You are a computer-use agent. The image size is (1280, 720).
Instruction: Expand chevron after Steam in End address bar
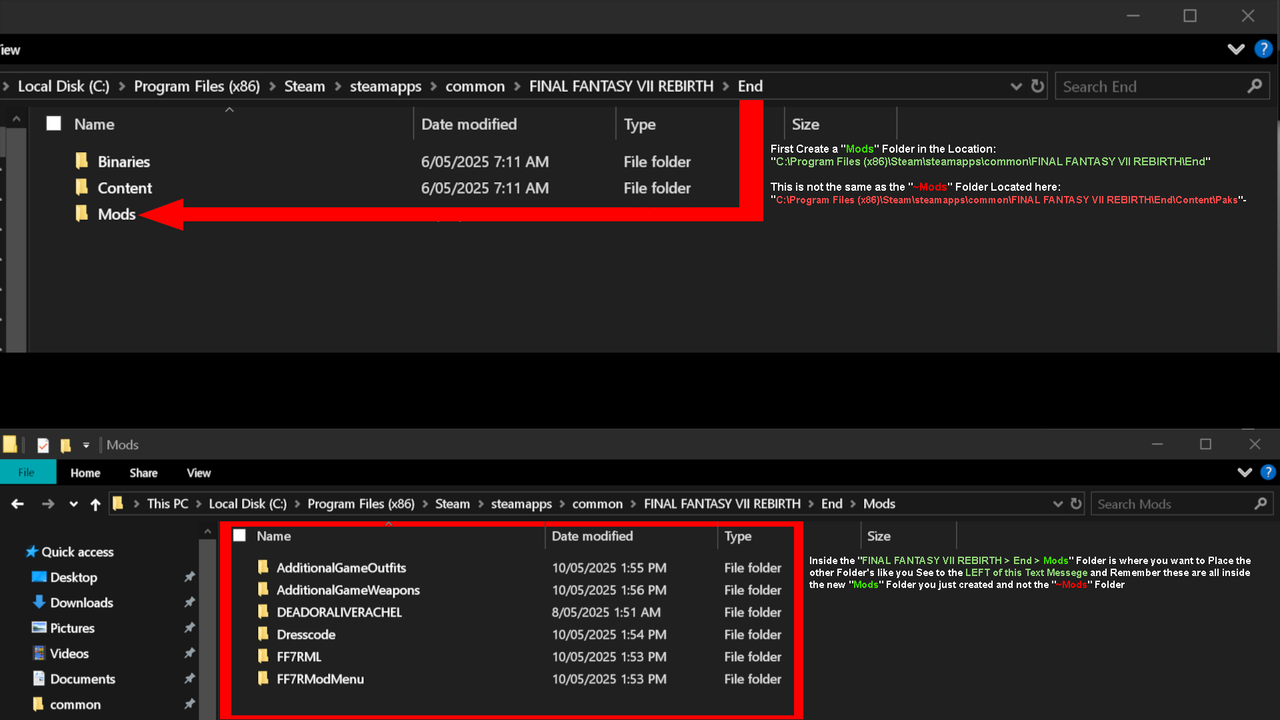click(338, 86)
